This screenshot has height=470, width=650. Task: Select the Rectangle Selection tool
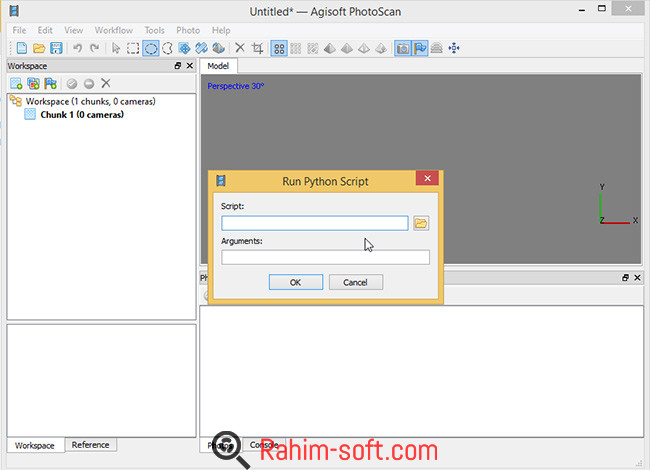point(133,48)
